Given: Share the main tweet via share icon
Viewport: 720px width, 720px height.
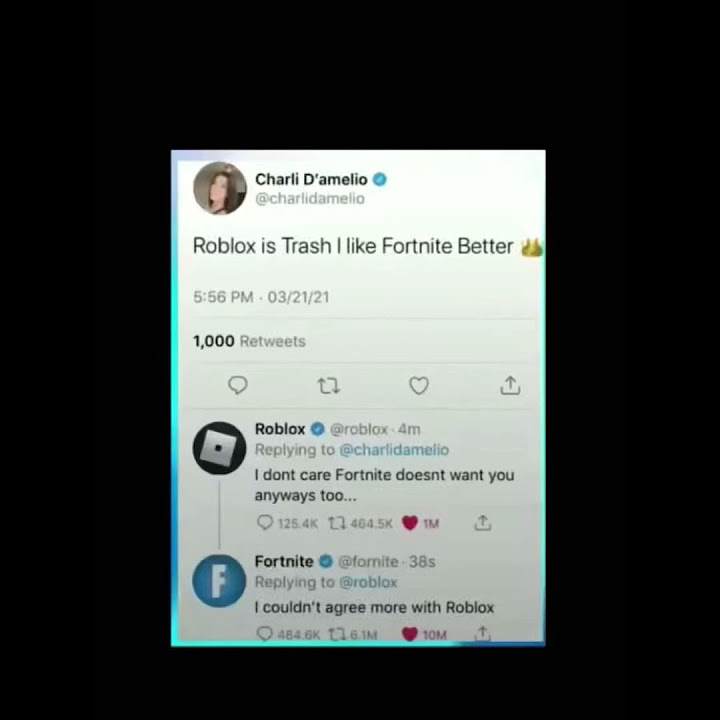Looking at the screenshot, I should coord(510,385).
